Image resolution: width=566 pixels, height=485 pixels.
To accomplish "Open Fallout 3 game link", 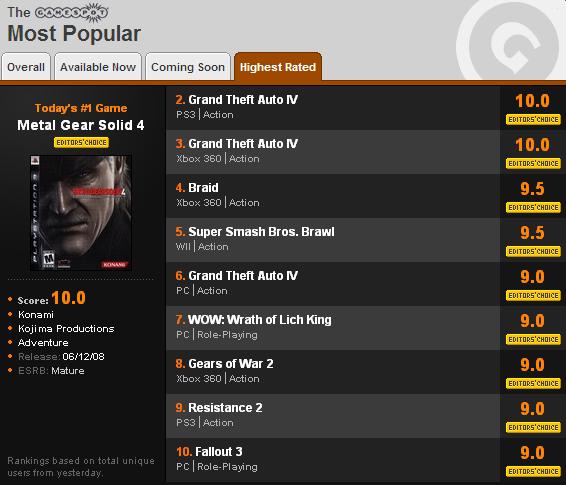I will click(x=219, y=452).
